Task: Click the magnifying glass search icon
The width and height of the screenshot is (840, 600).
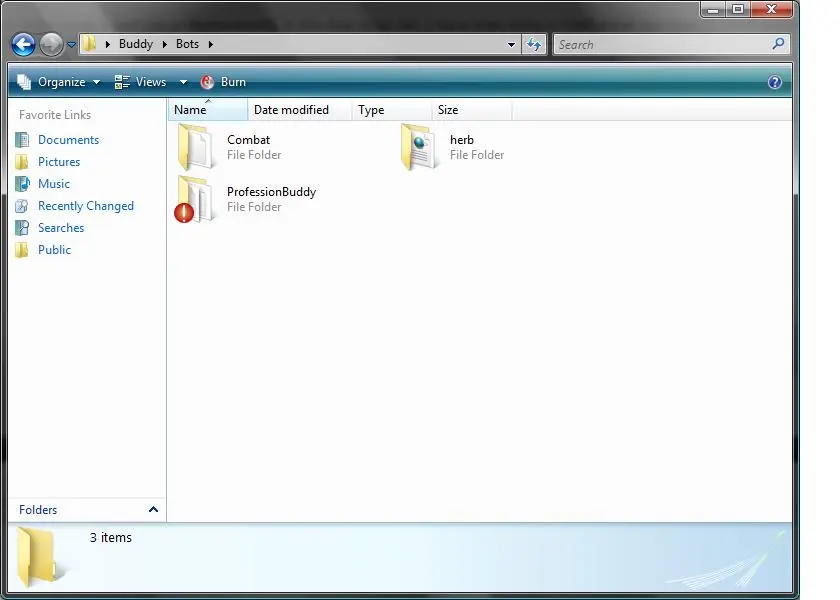Action: pyautogui.click(x=778, y=43)
